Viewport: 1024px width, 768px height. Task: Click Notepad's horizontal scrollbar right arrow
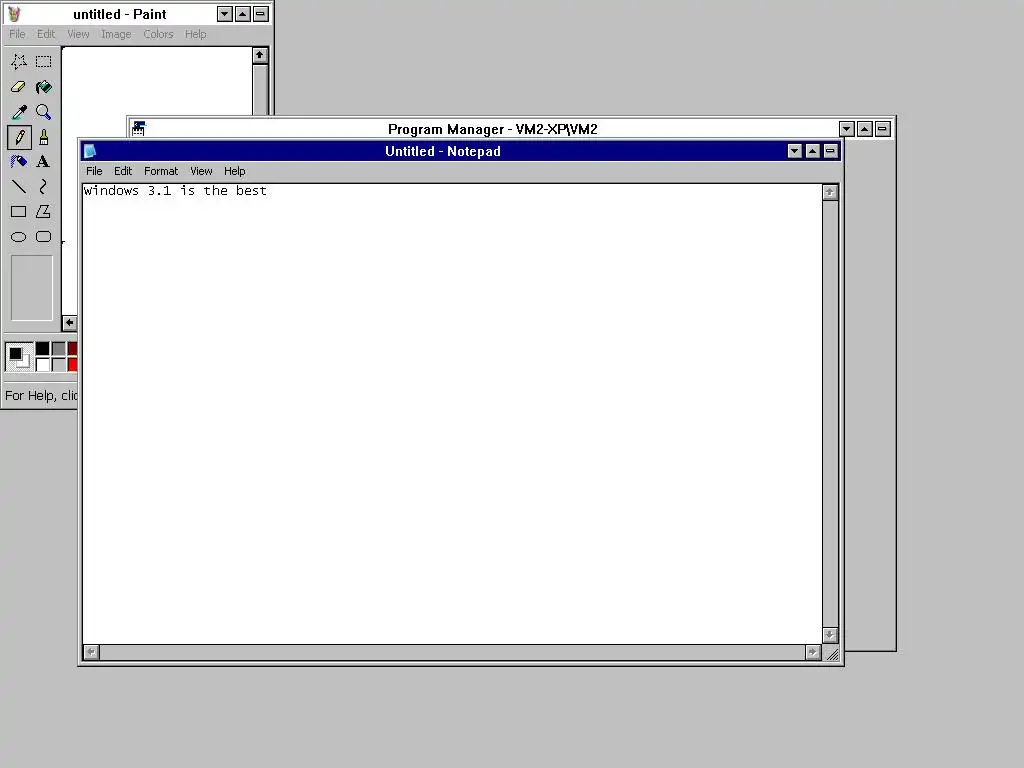[x=813, y=652]
